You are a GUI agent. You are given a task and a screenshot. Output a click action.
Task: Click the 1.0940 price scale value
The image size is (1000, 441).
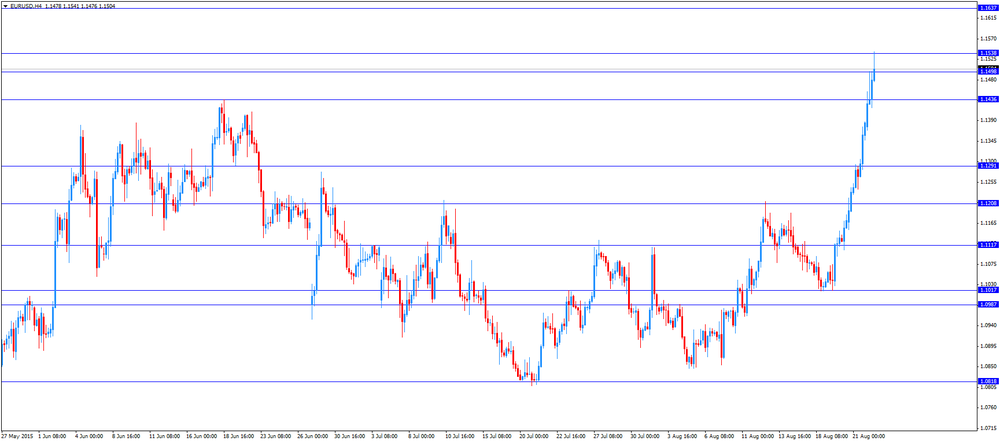[x=989, y=325]
